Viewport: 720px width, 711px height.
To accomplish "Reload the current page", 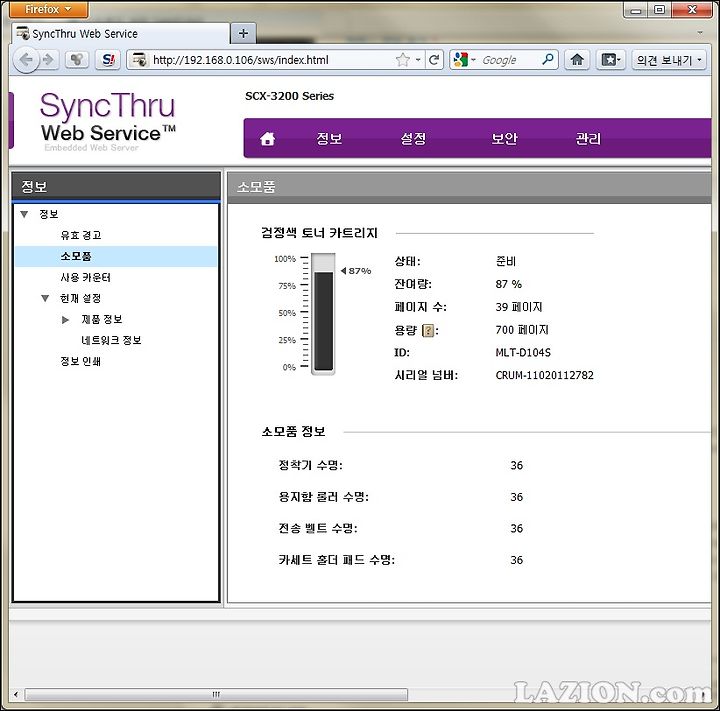I will pos(434,60).
